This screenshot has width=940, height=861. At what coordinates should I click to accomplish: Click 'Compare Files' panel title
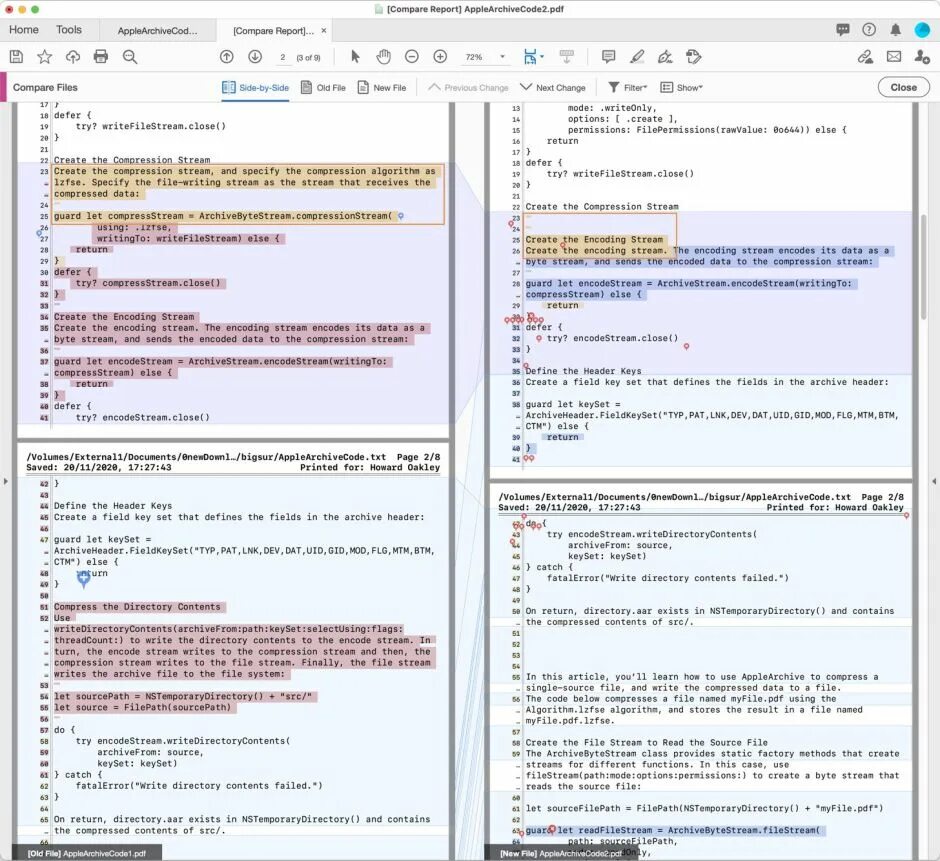45,88
